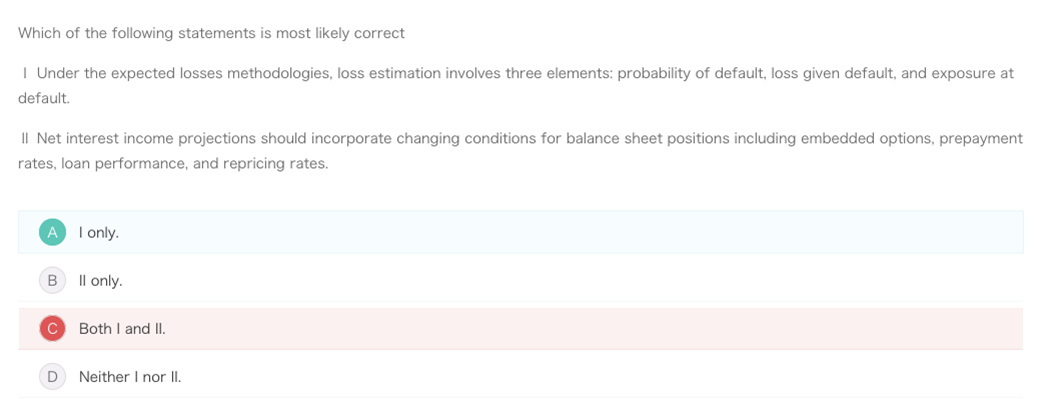Select the gray B option circle

pyautogui.click(x=52, y=280)
